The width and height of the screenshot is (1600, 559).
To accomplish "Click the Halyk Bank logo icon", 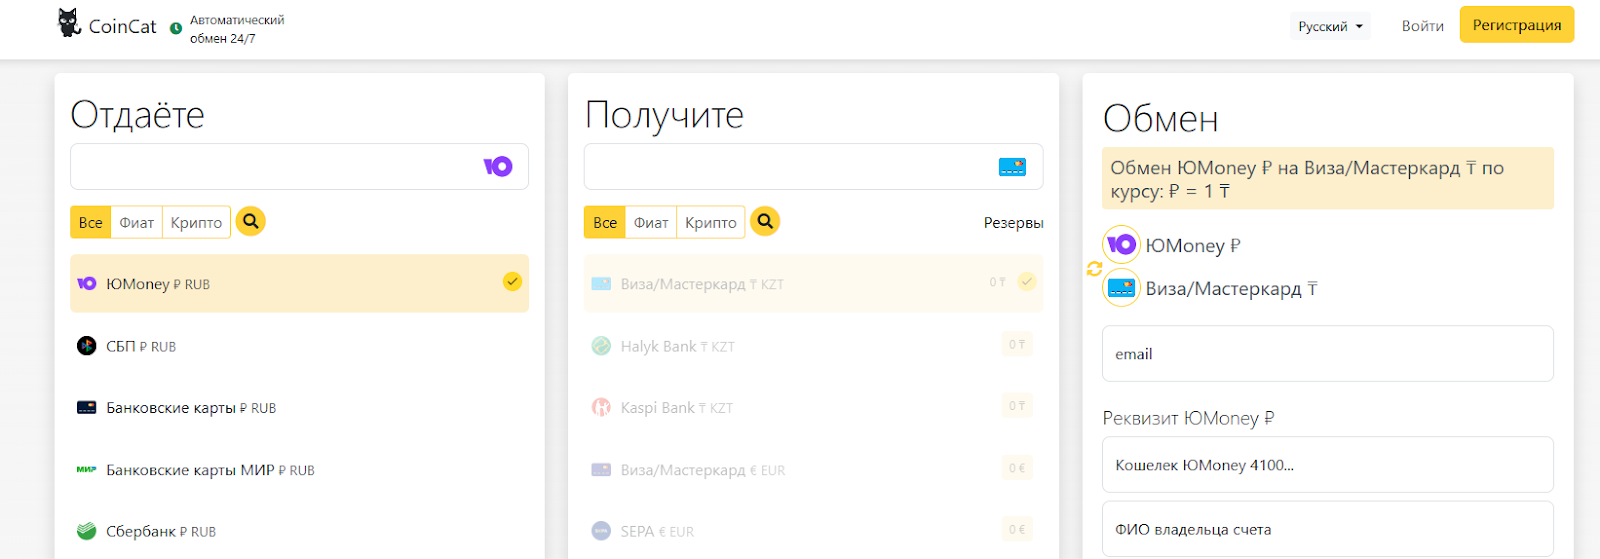I will tap(601, 346).
